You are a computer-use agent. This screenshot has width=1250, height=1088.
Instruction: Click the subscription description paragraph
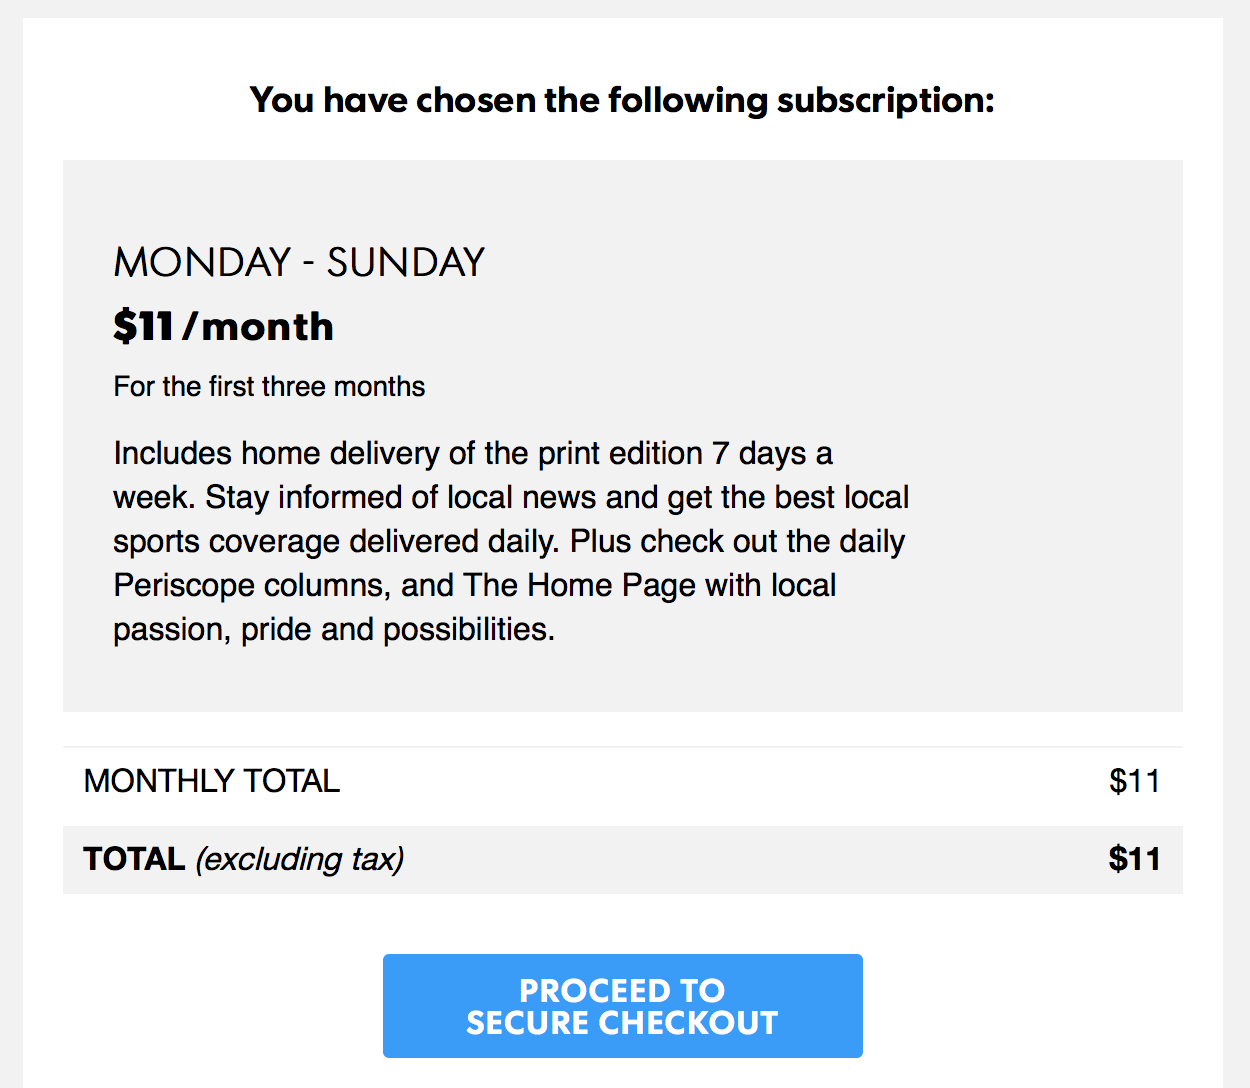click(510, 541)
